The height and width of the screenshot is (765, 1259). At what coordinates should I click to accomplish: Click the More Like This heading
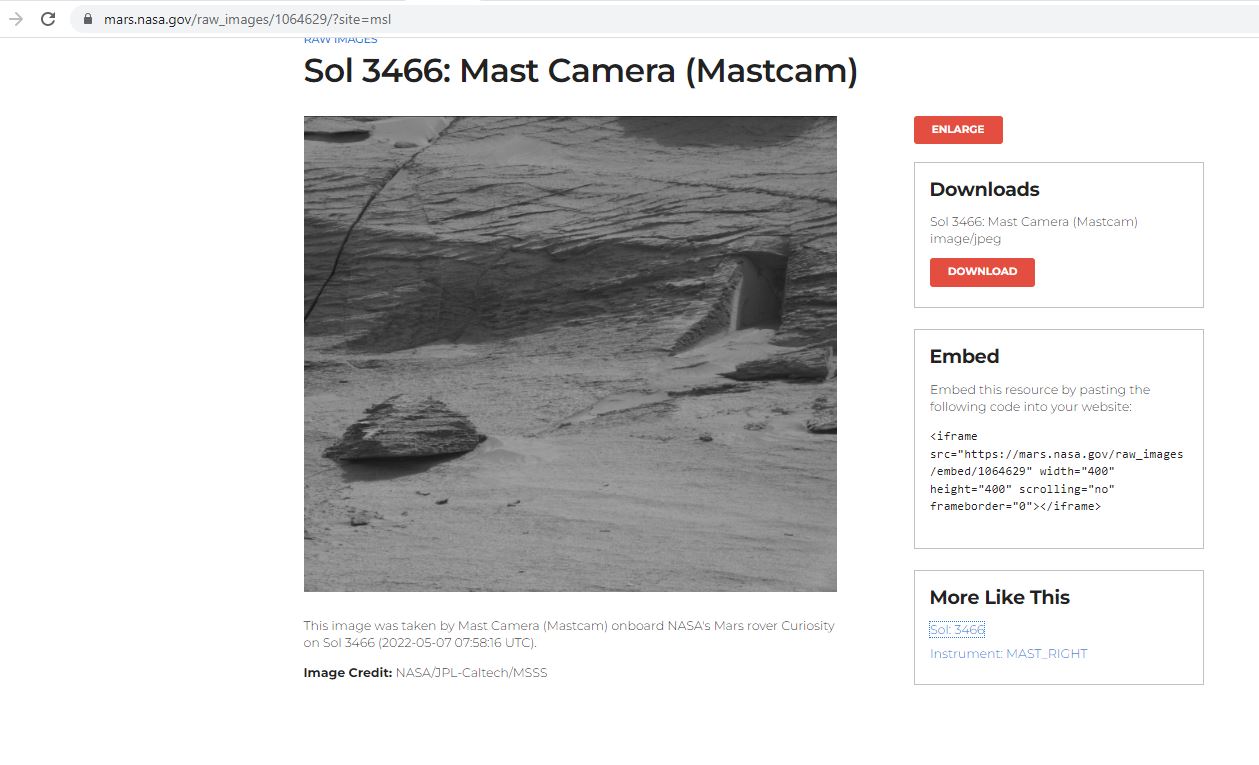(x=999, y=597)
